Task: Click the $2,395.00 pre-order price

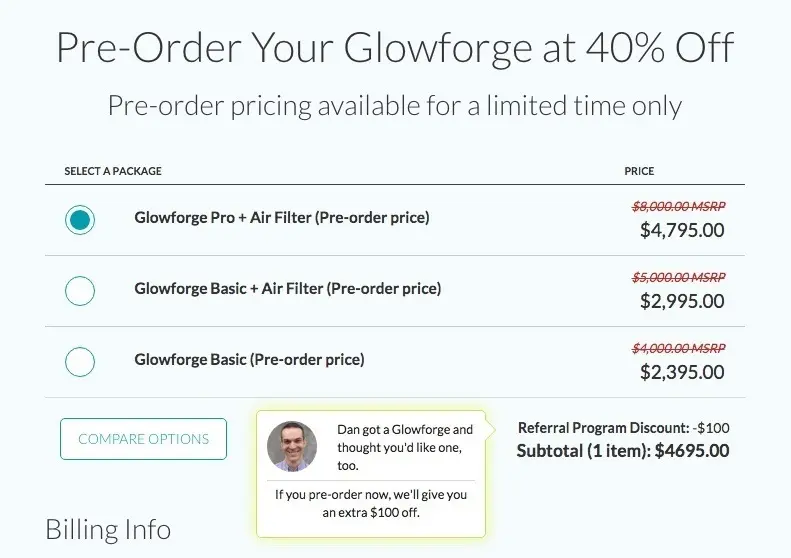Action: click(682, 372)
